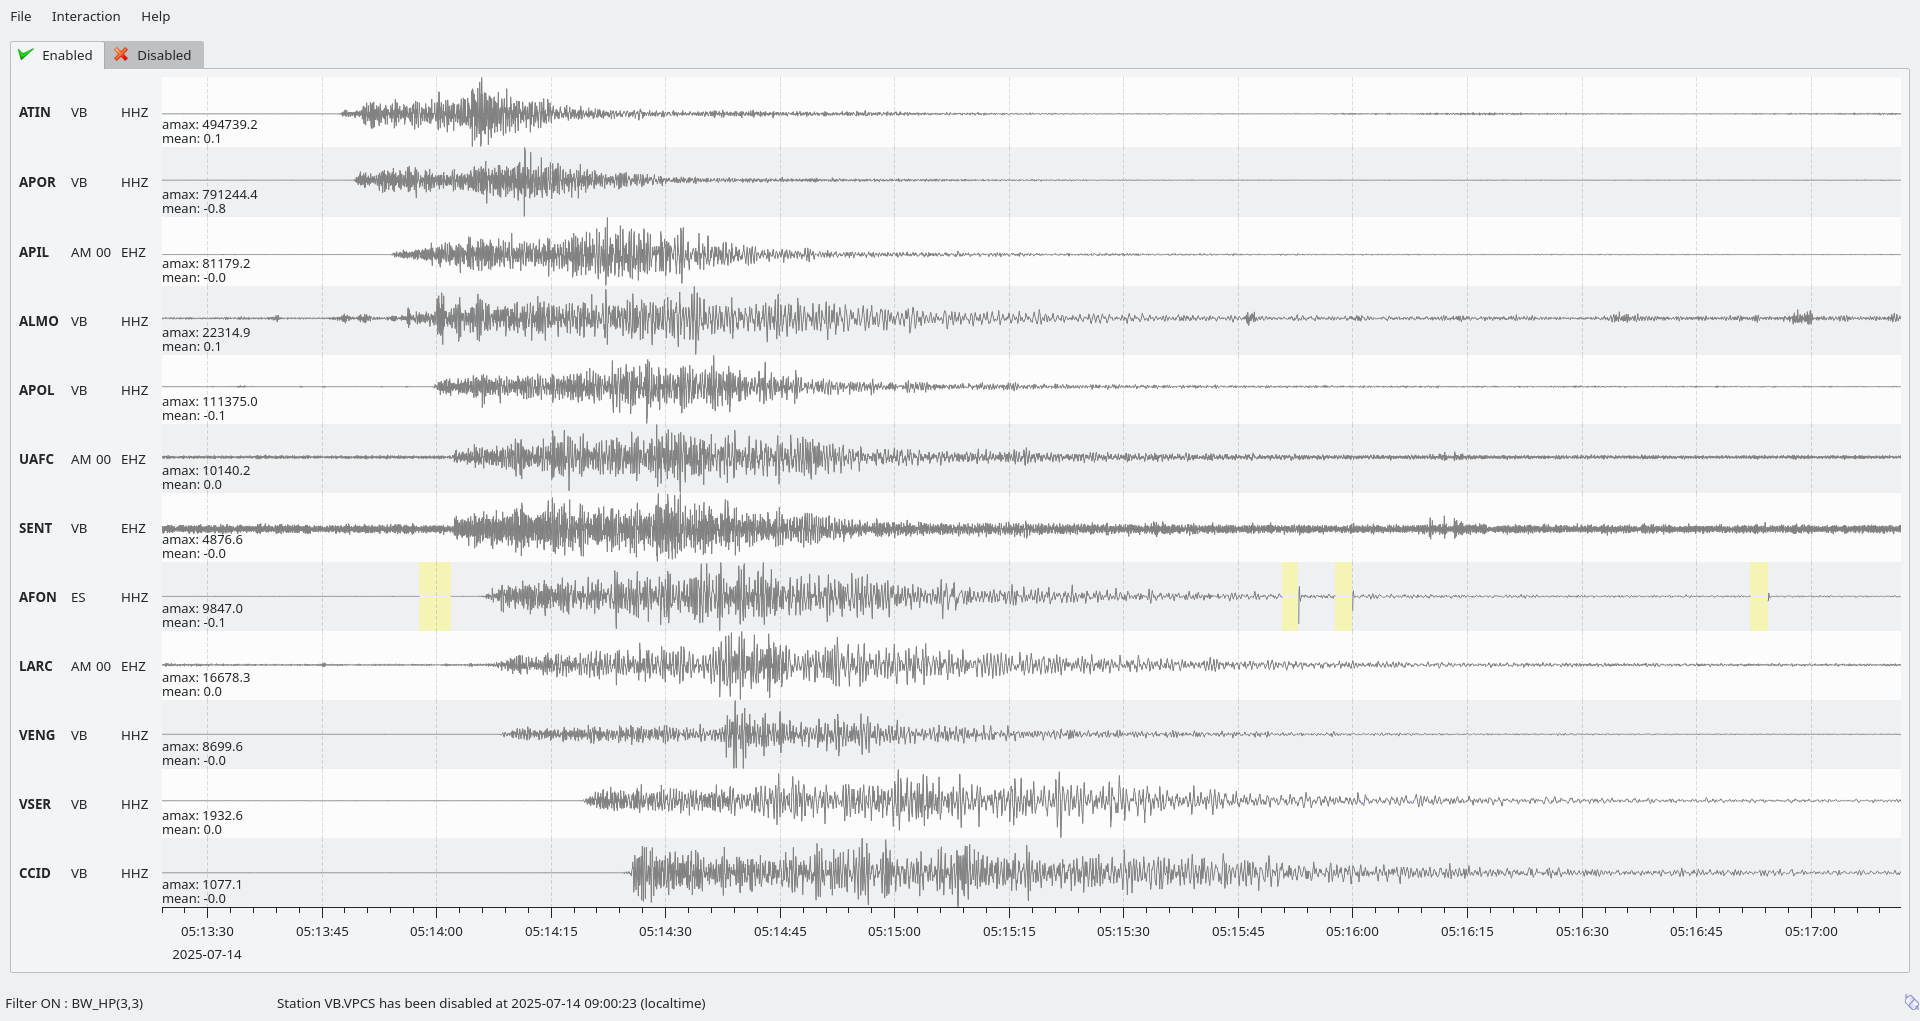Screen dimensions: 1920x1021
Task: Select the CCID station label
Action: point(35,873)
